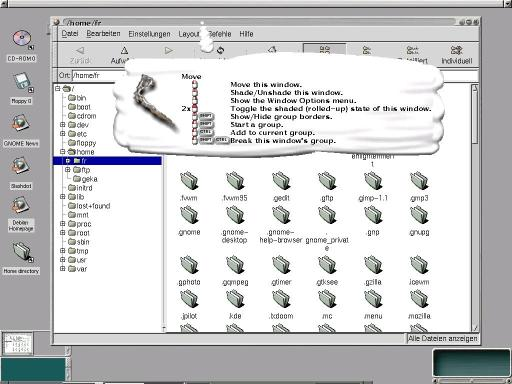Open the Datei menu
The height and width of the screenshot is (384, 512).
70,34
